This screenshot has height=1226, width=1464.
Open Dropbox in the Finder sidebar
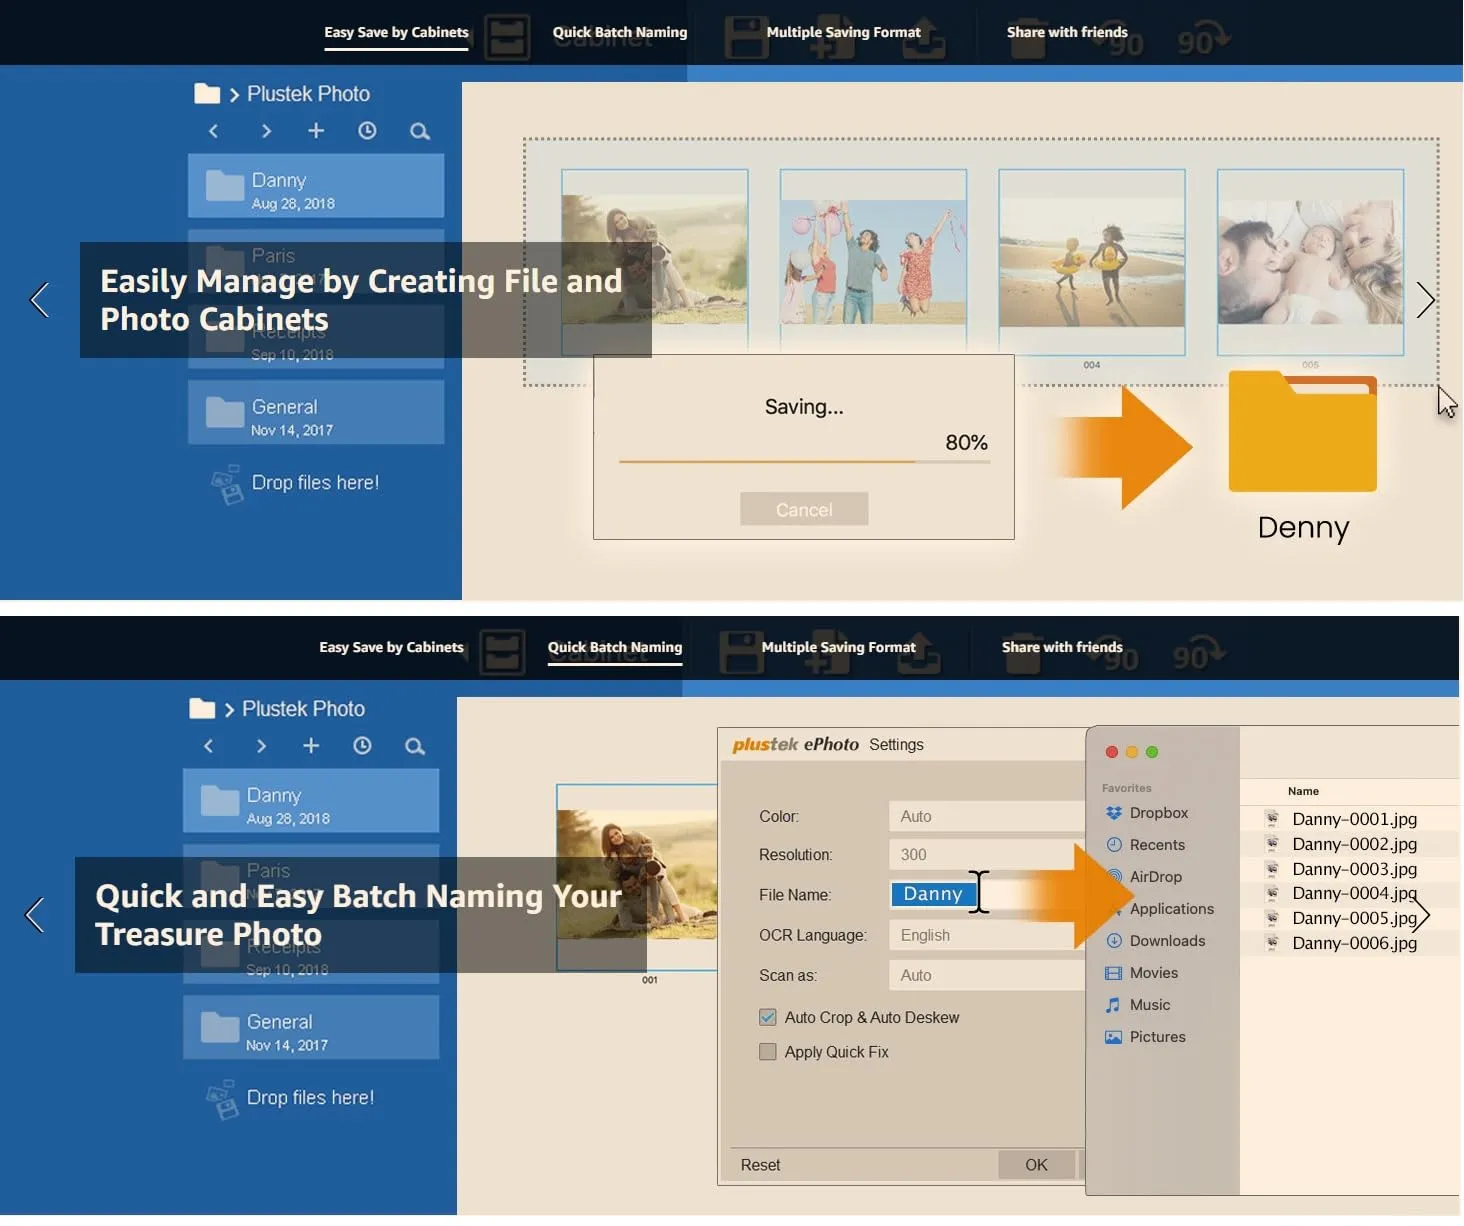point(1157,813)
